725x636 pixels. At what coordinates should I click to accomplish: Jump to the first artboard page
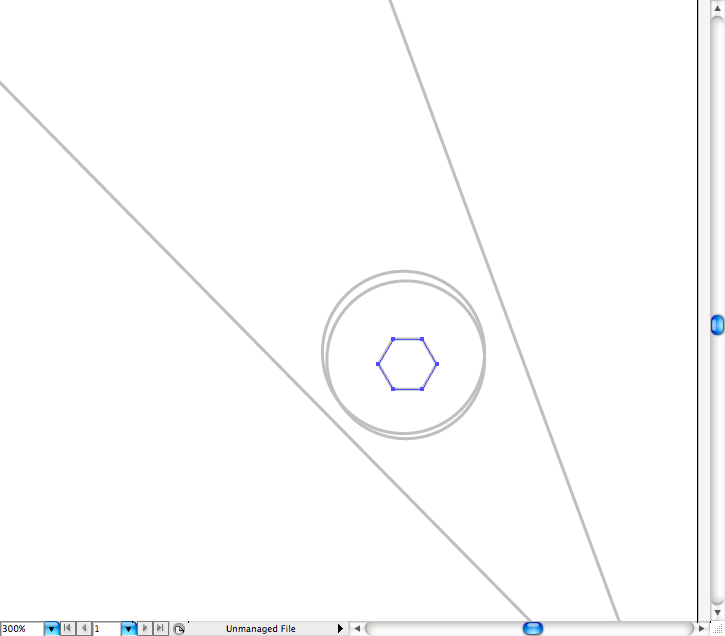[68, 629]
